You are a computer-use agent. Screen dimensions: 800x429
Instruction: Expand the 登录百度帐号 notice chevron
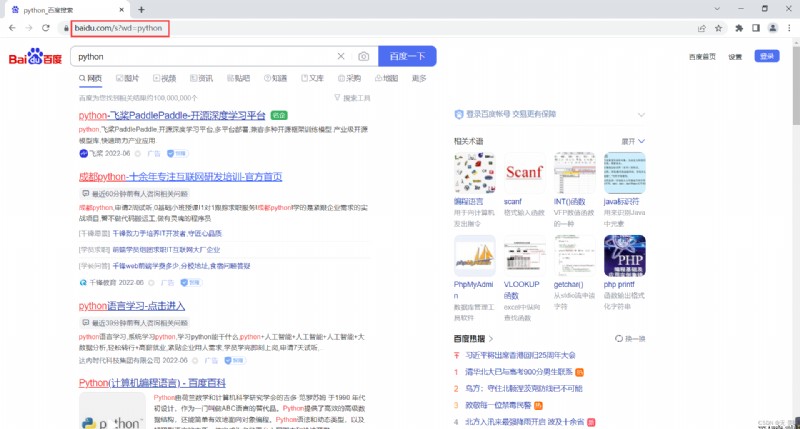pos(641,115)
